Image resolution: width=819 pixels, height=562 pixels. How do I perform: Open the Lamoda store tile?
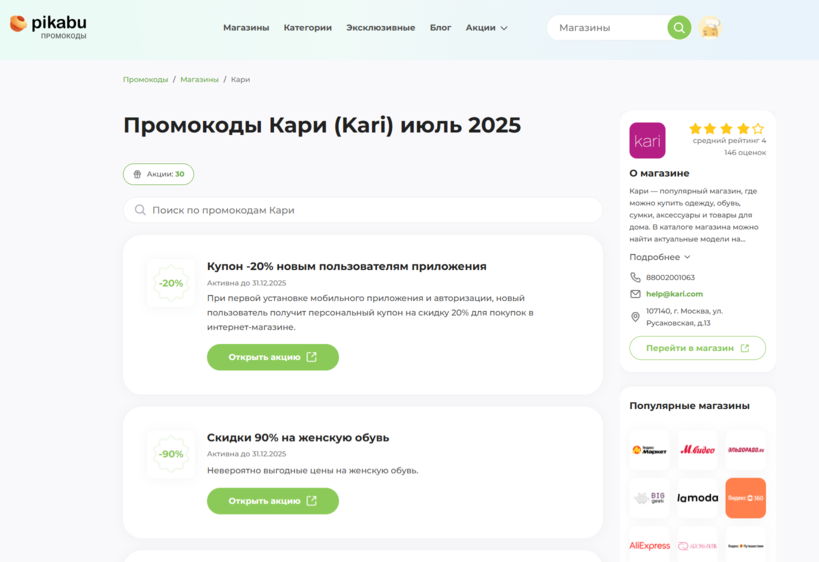[697, 498]
